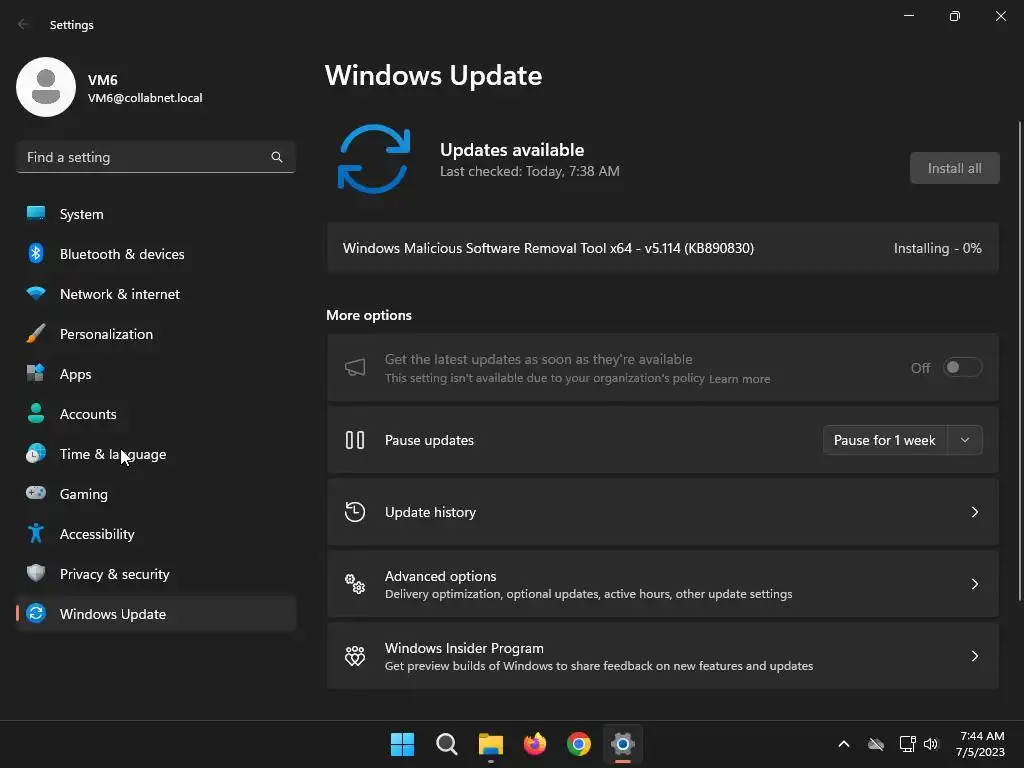The height and width of the screenshot is (768, 1024).
Task: Click the network display tray icon
Action: click(907, 744)
